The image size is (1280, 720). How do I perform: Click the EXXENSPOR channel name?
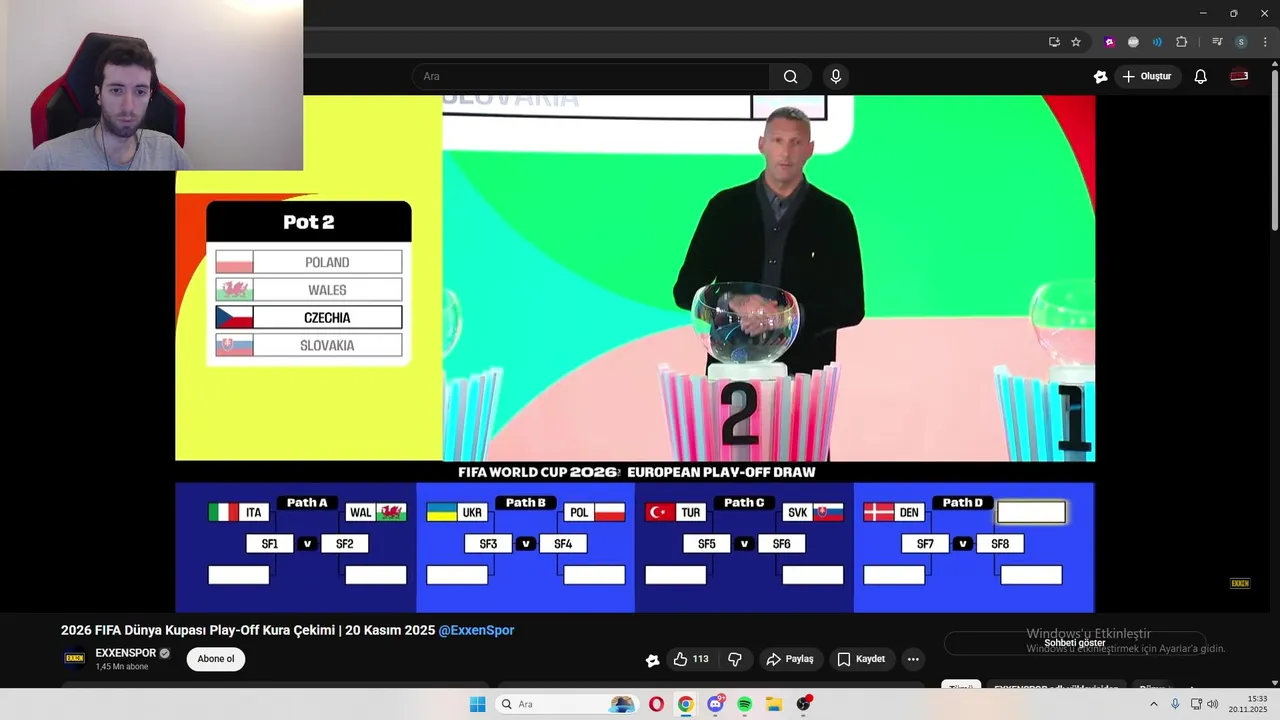[126, 653]
